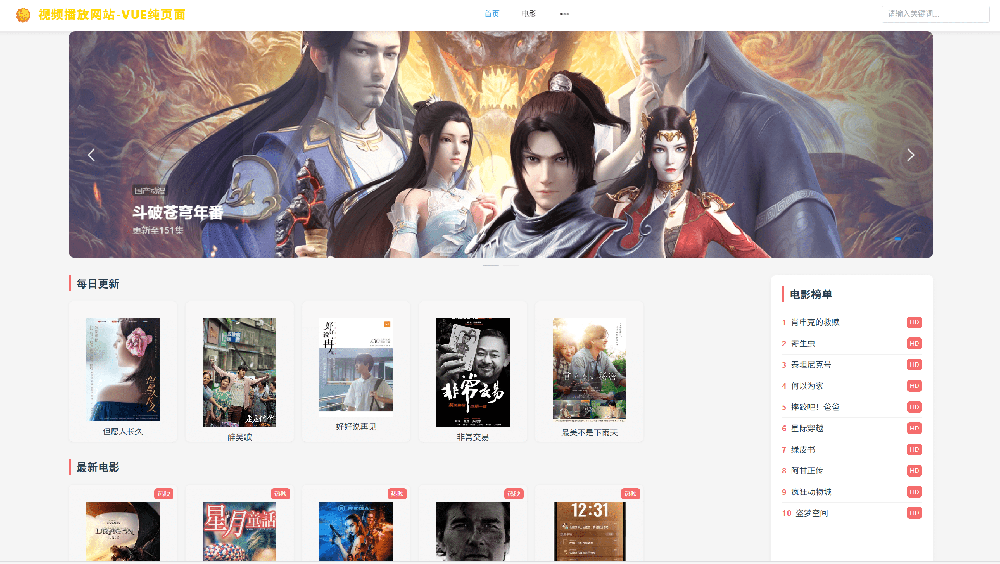This screenshot has width=1000, height=564.
Task: Click the 国产动漫 tag on banner
Action: click(149, 191)
